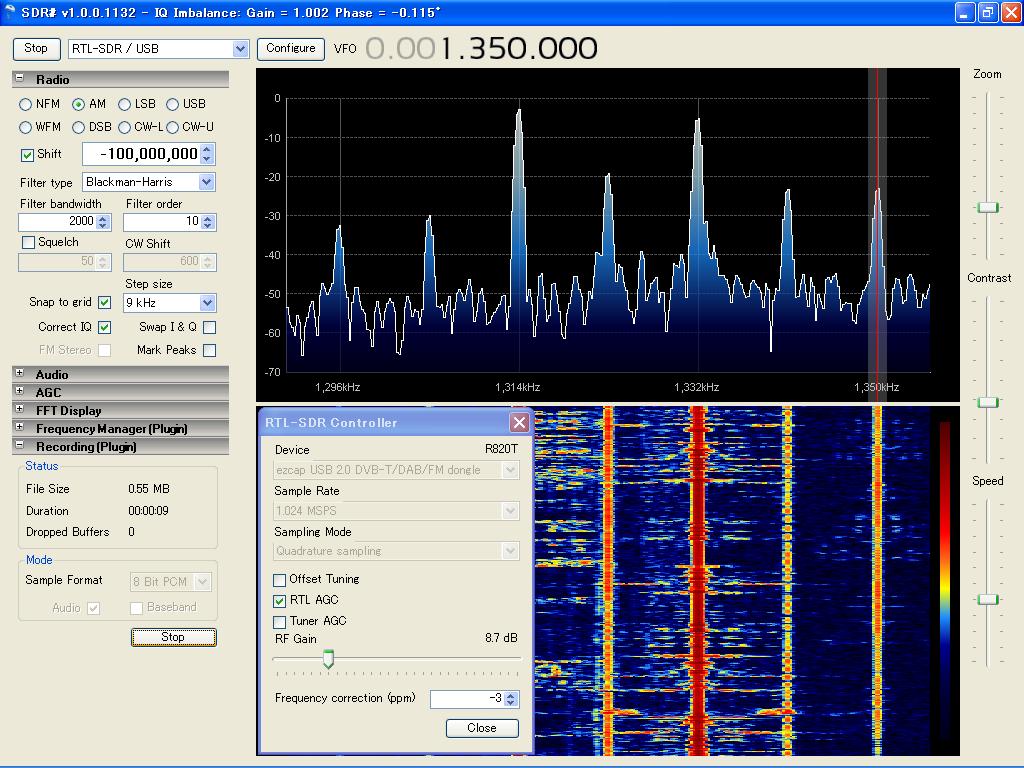This screenshot has width=1024, height=768.
Task: Adjust the Filter order stepper
Action: point(208,221)
